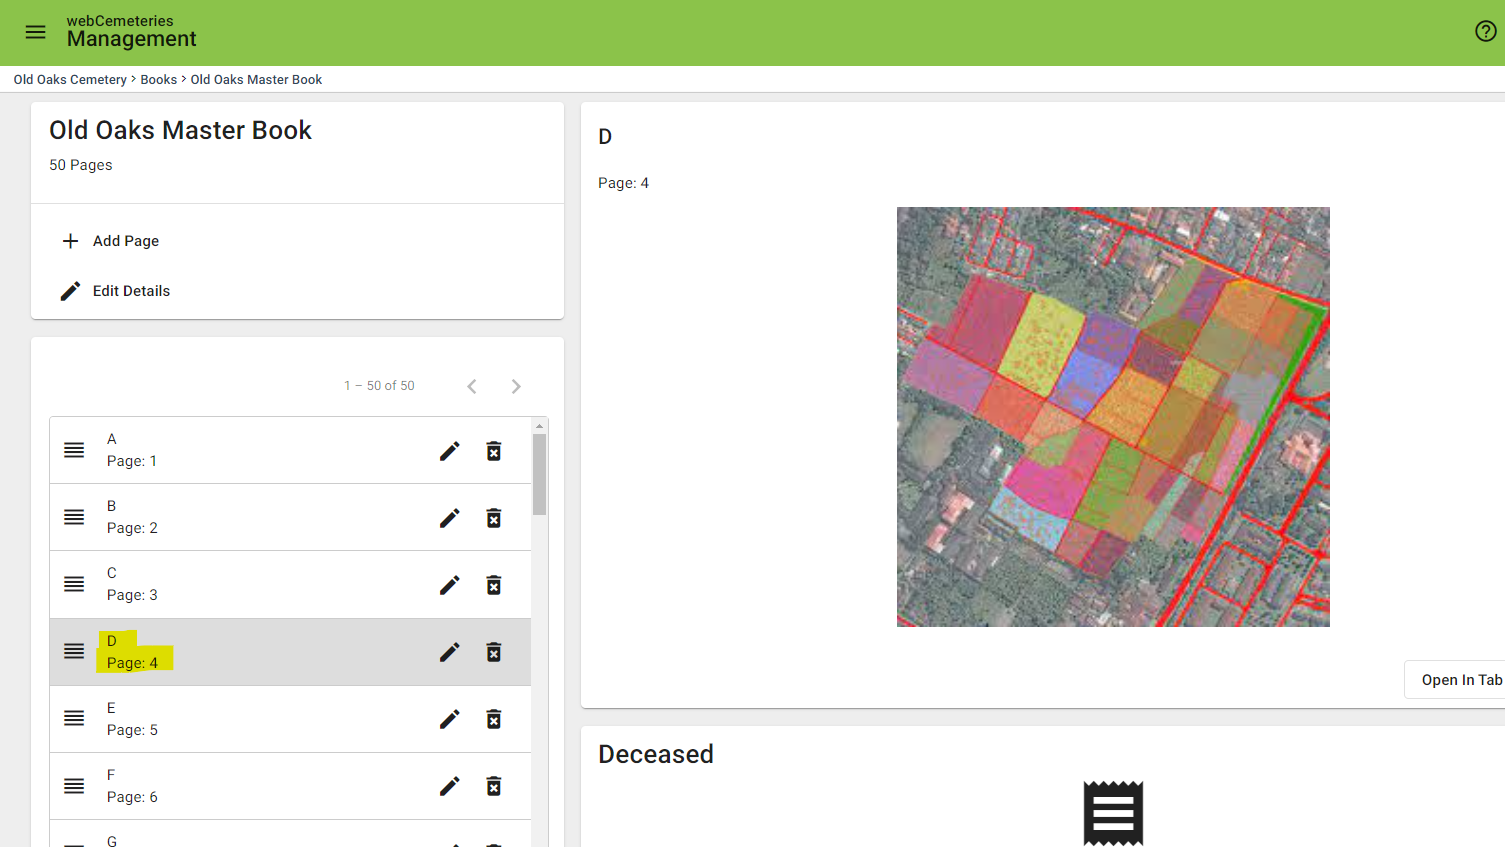Viewport: 1505px width, 847px height.
Task: Edit page C with the pencil icon
Action: pyautogui.click(x=450, y=585)
